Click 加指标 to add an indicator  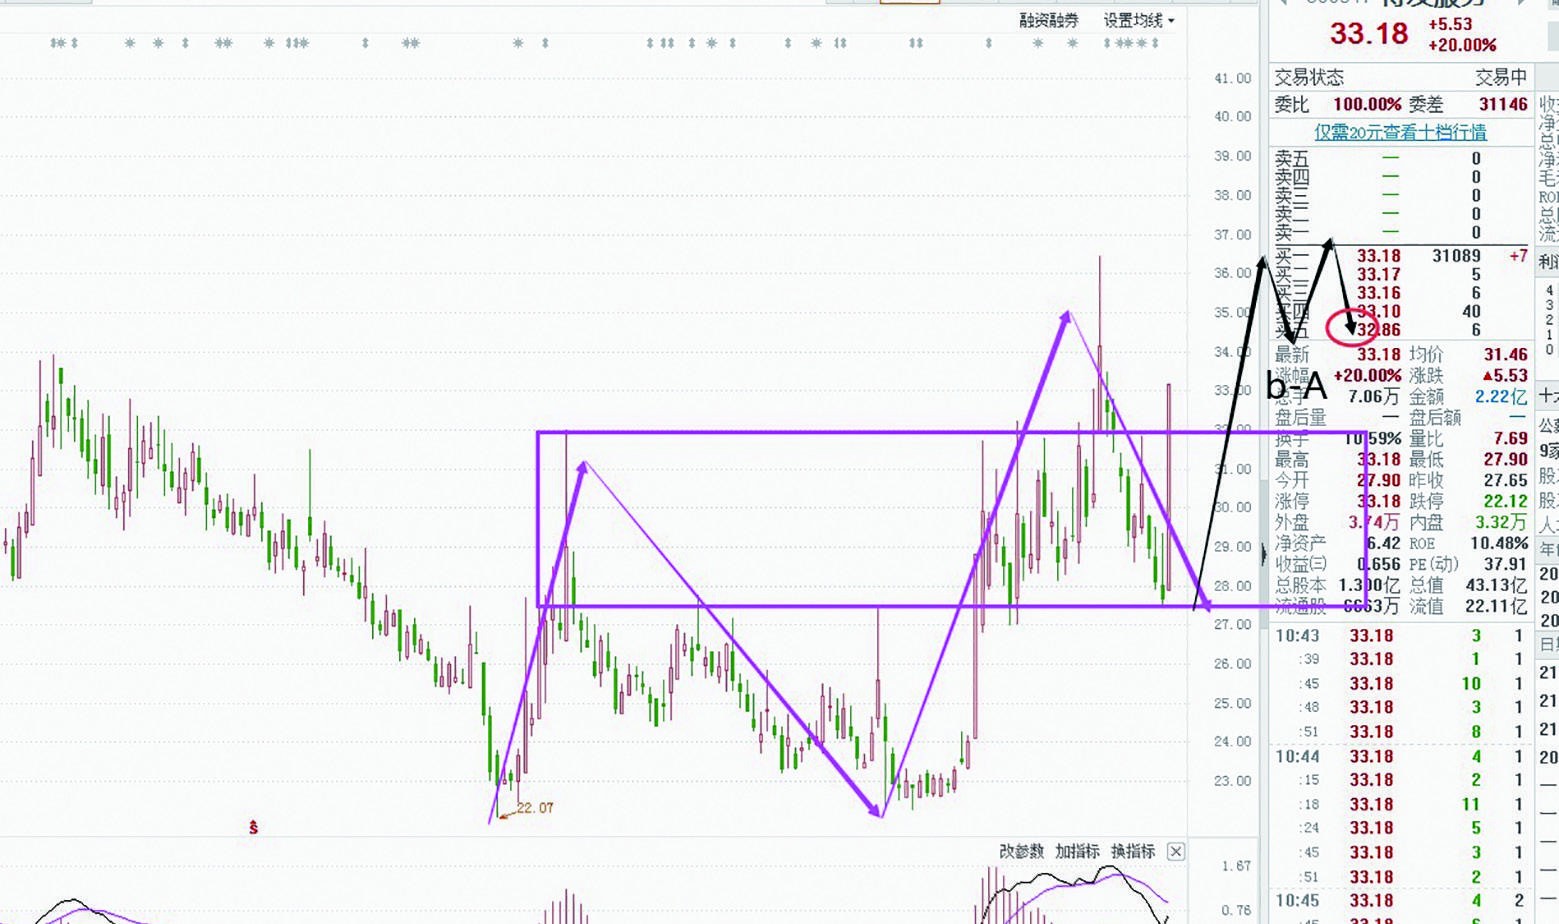point(1077,851)
